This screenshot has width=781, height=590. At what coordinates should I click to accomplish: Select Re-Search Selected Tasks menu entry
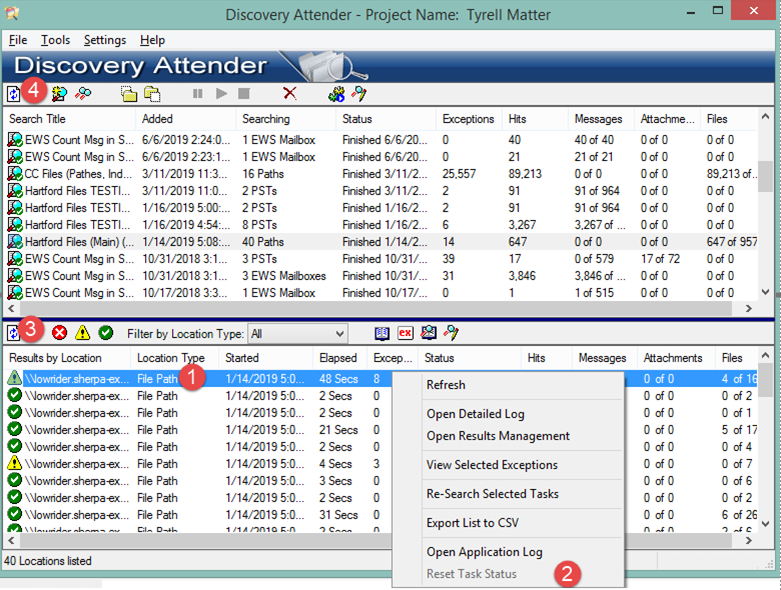tap(492, 494)
